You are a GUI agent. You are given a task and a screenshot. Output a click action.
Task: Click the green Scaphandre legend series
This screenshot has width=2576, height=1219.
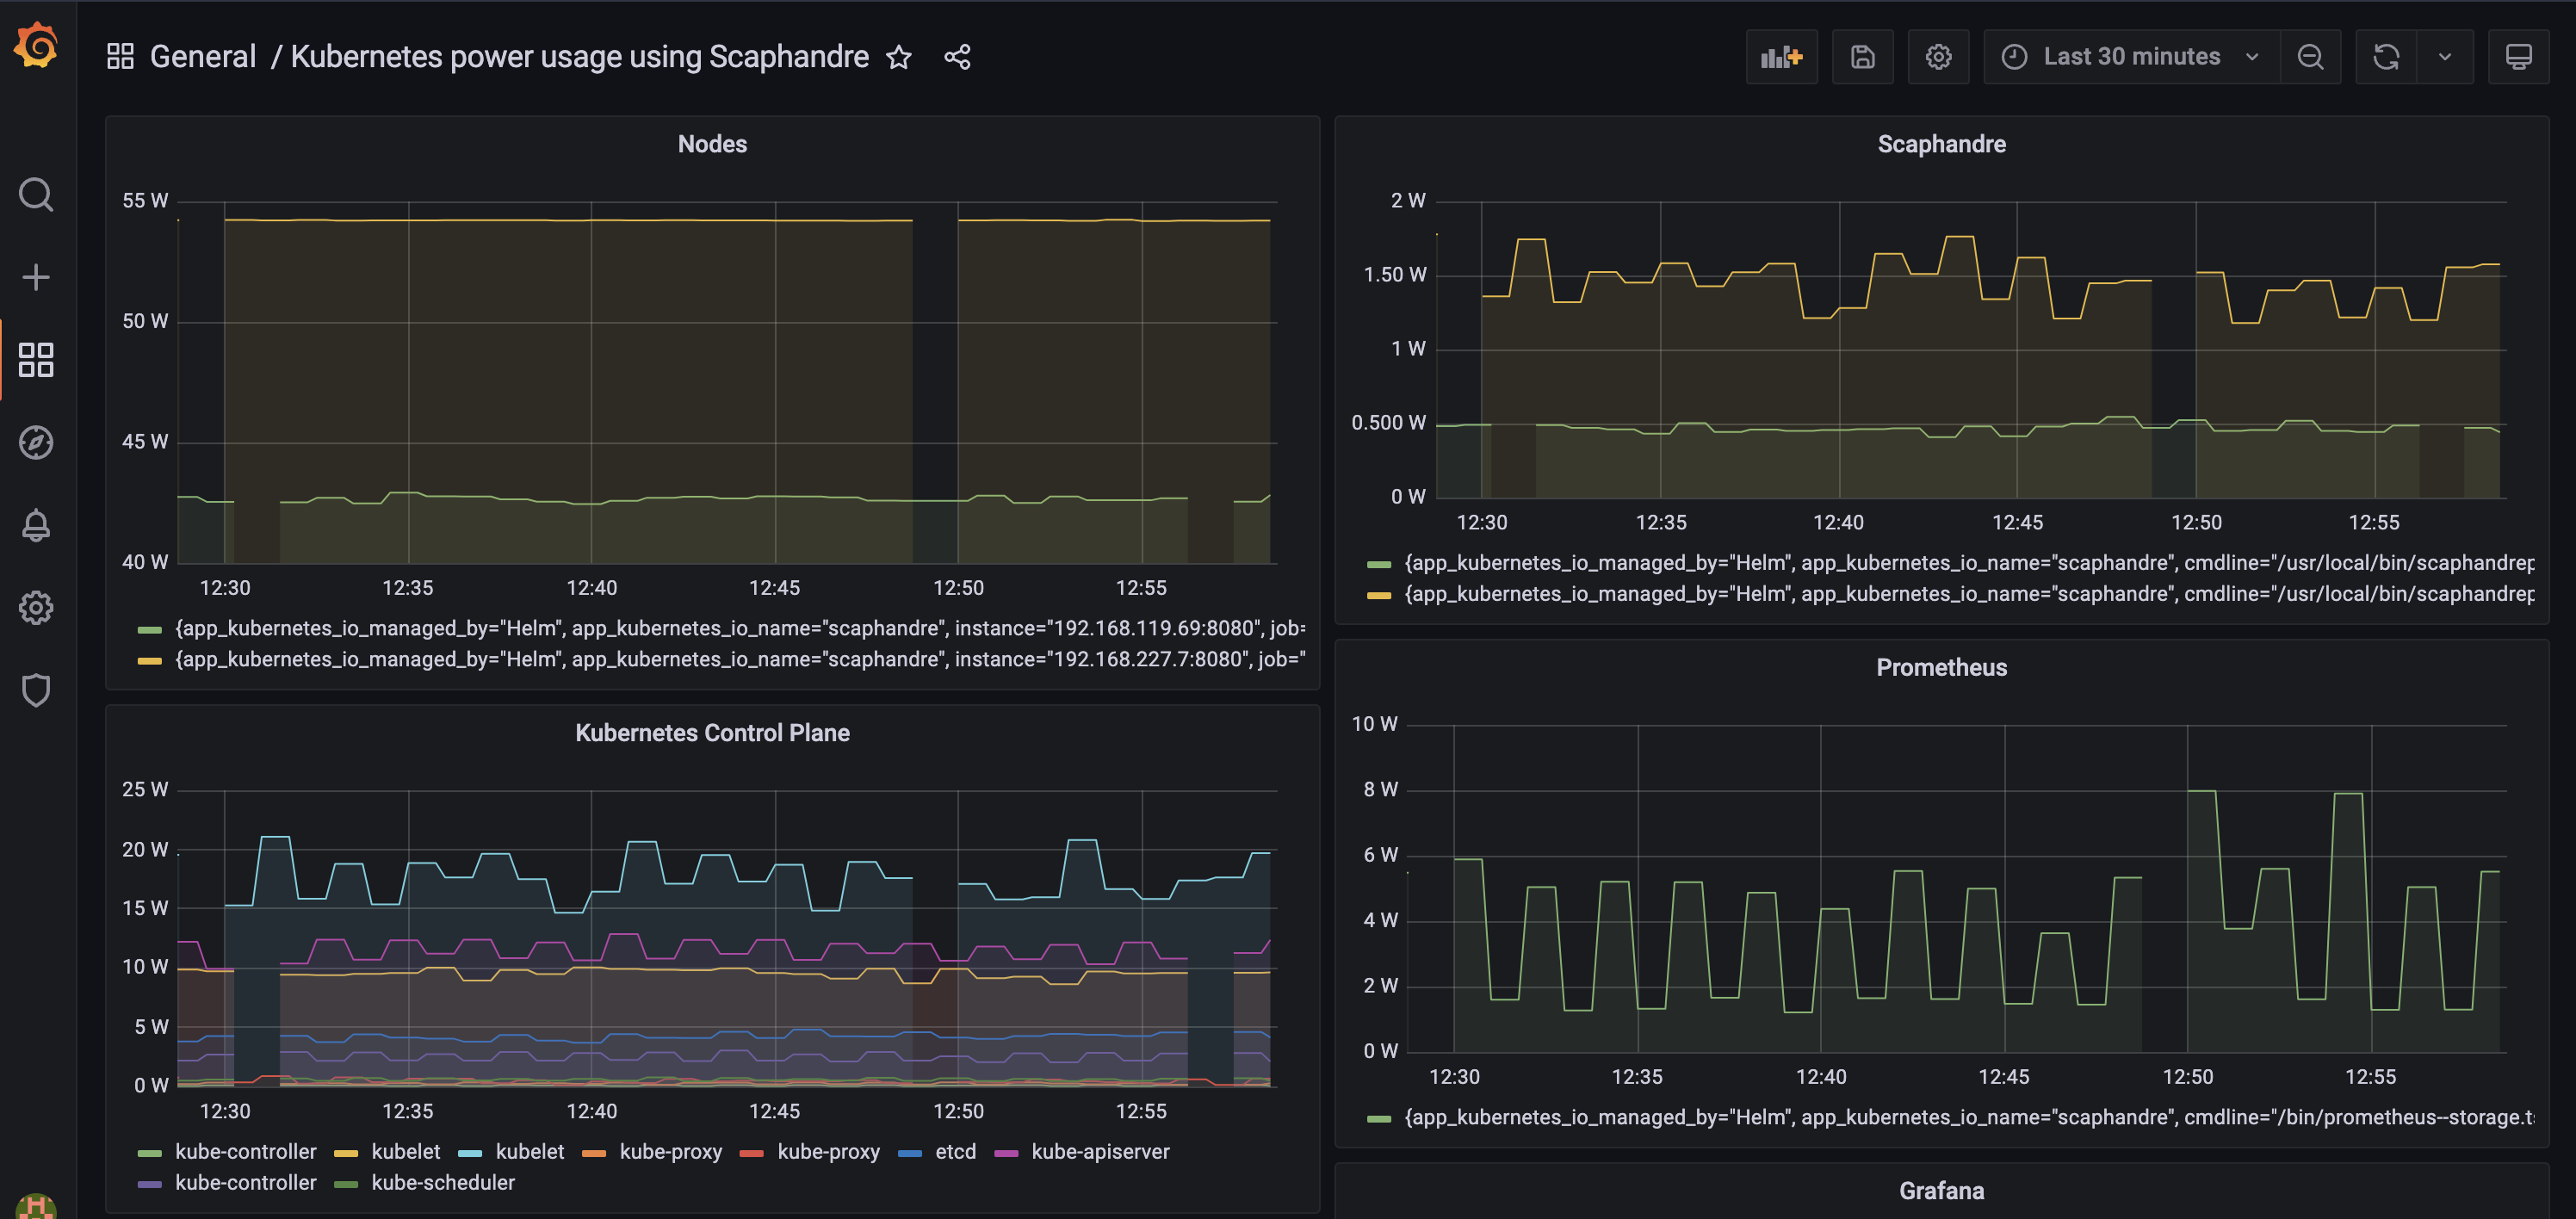tap(1969, 563)
